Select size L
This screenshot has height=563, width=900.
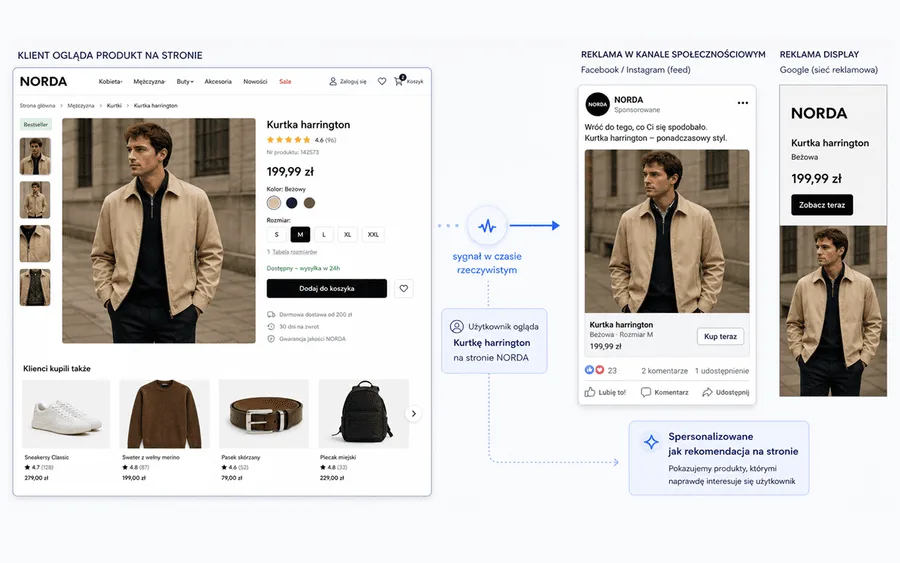click(x=324, y=234)
